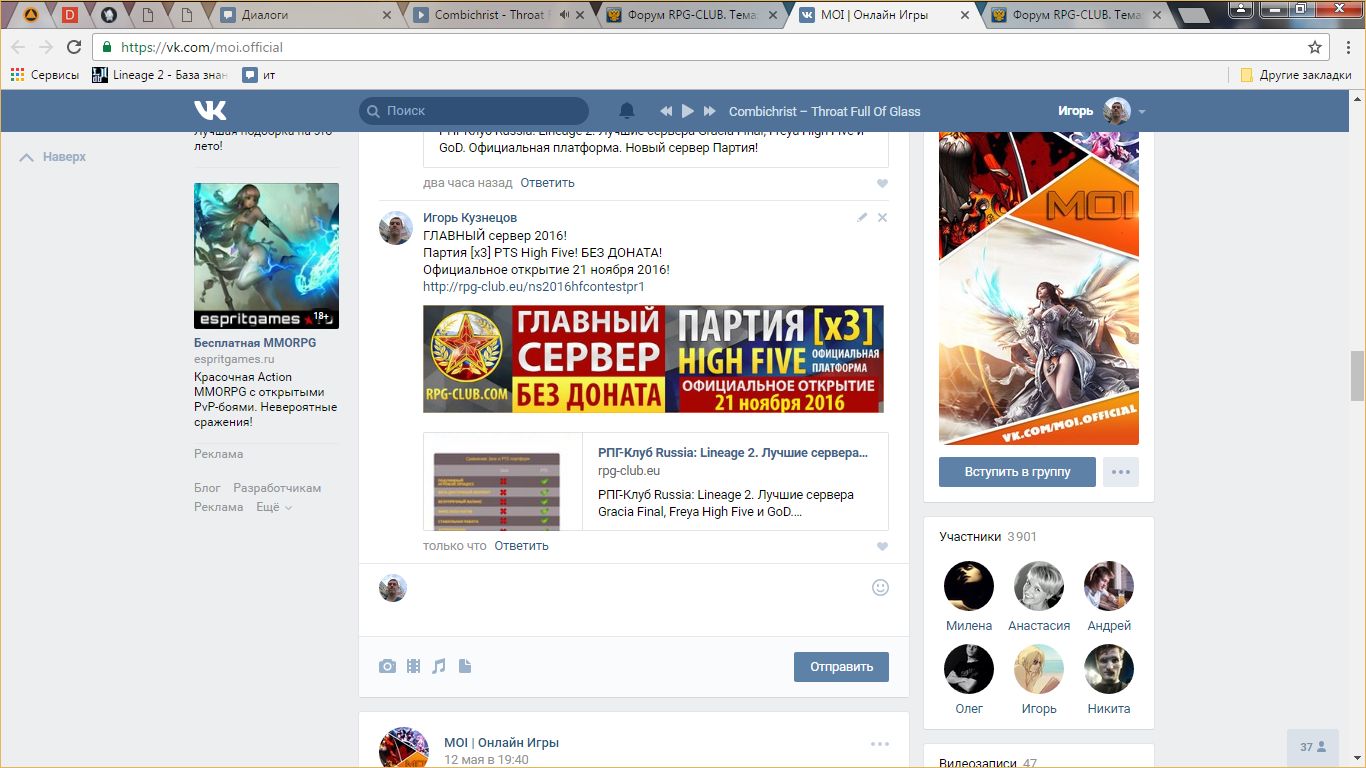This screenshot has width=1366, height=768.
Task: Click Наверх to scroll up
Action: point(53,157)
